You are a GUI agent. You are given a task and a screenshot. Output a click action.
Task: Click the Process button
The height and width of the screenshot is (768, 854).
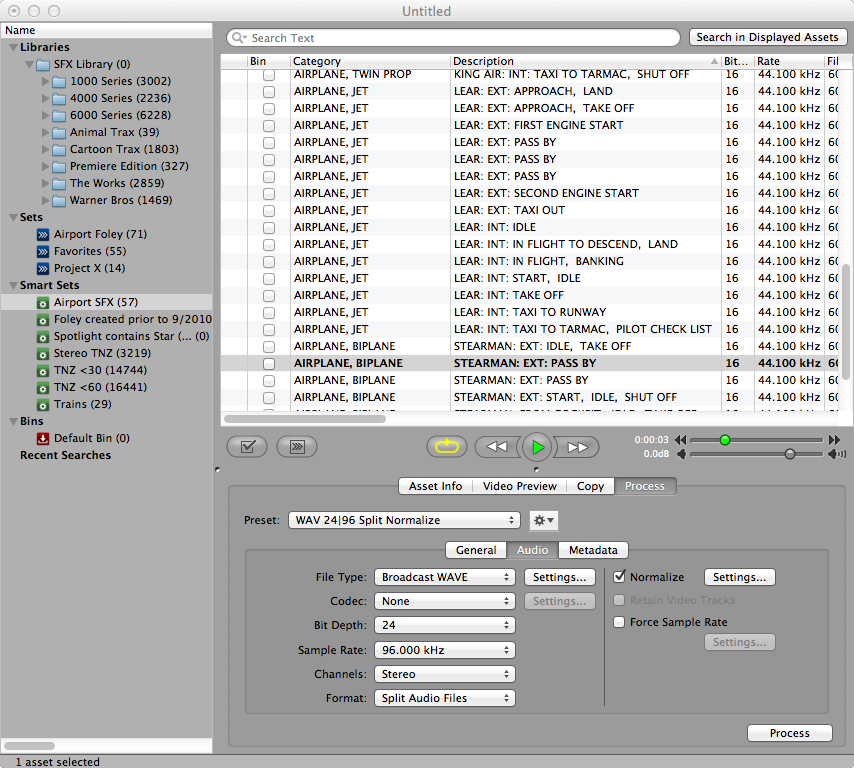[789, 733]
